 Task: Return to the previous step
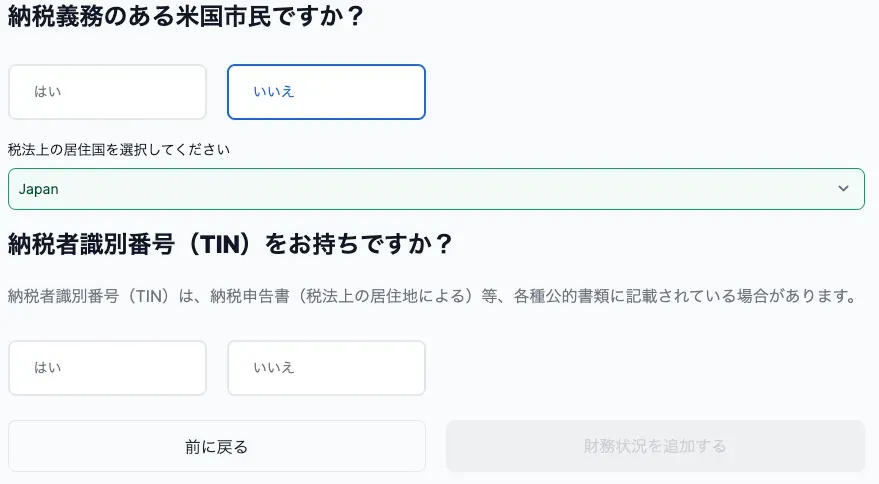coord(217,446)
